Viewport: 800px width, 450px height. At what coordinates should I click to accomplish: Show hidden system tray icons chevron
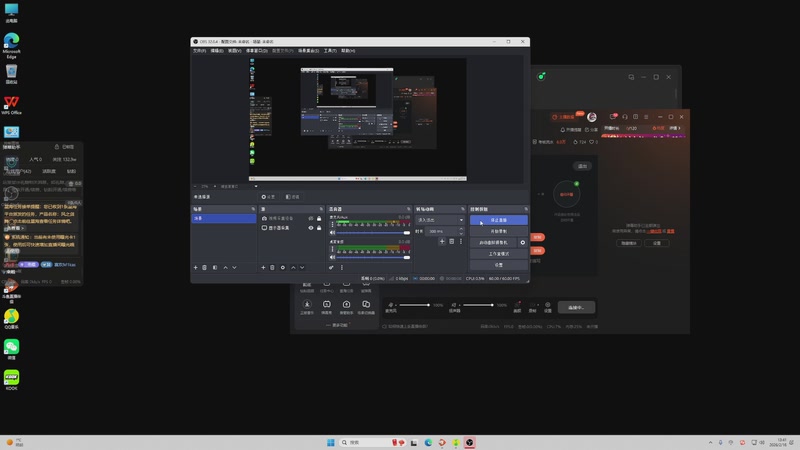(710, 442)
